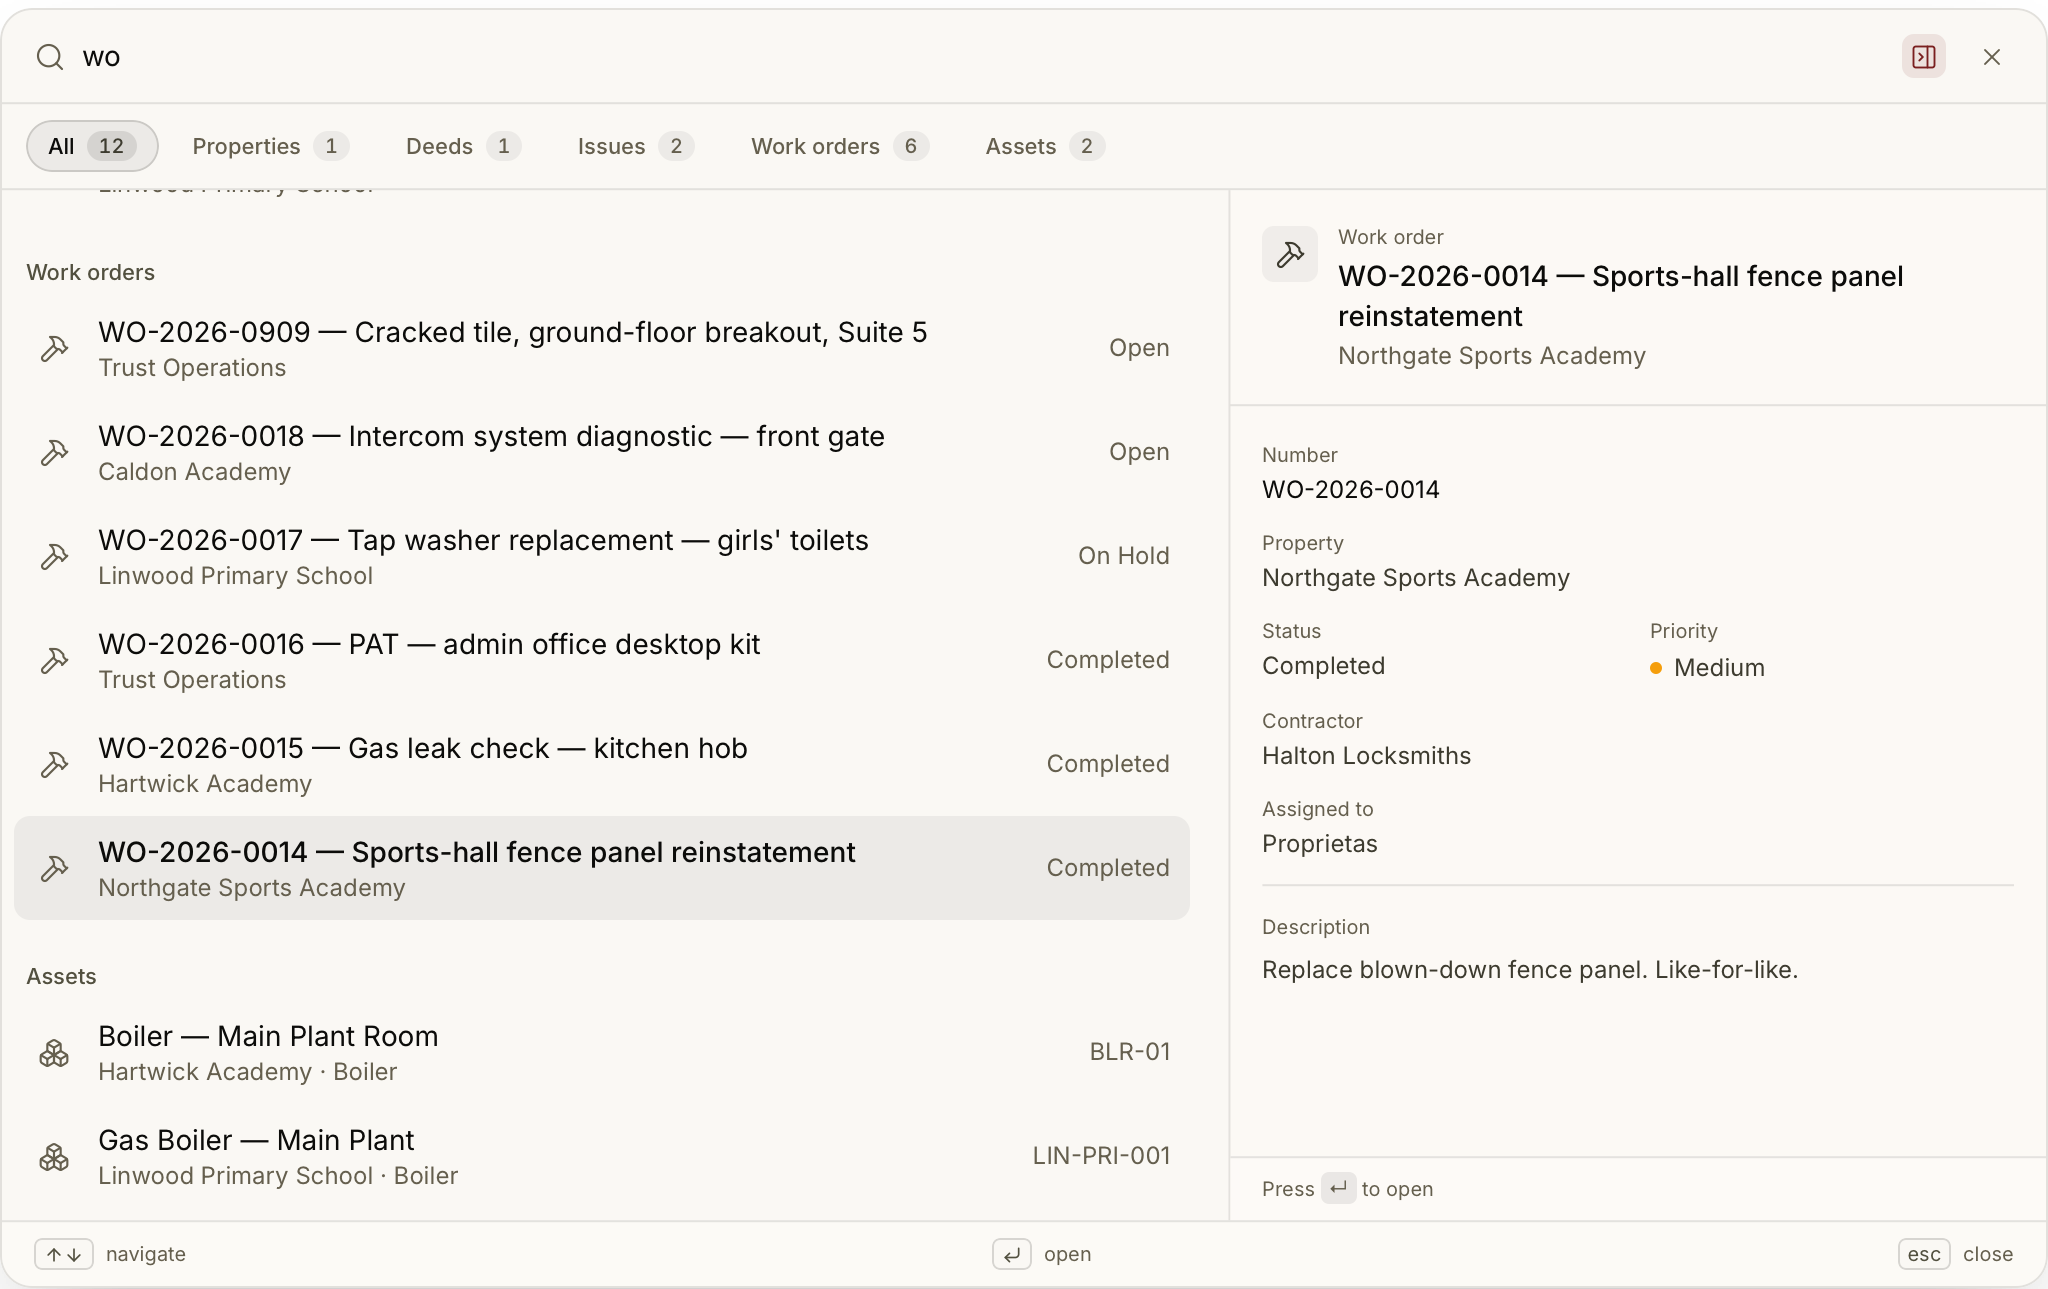The height and width of the screenshot is (1289, 2048).
Task: Filter results by Issues tab
Action: [635, 146]
